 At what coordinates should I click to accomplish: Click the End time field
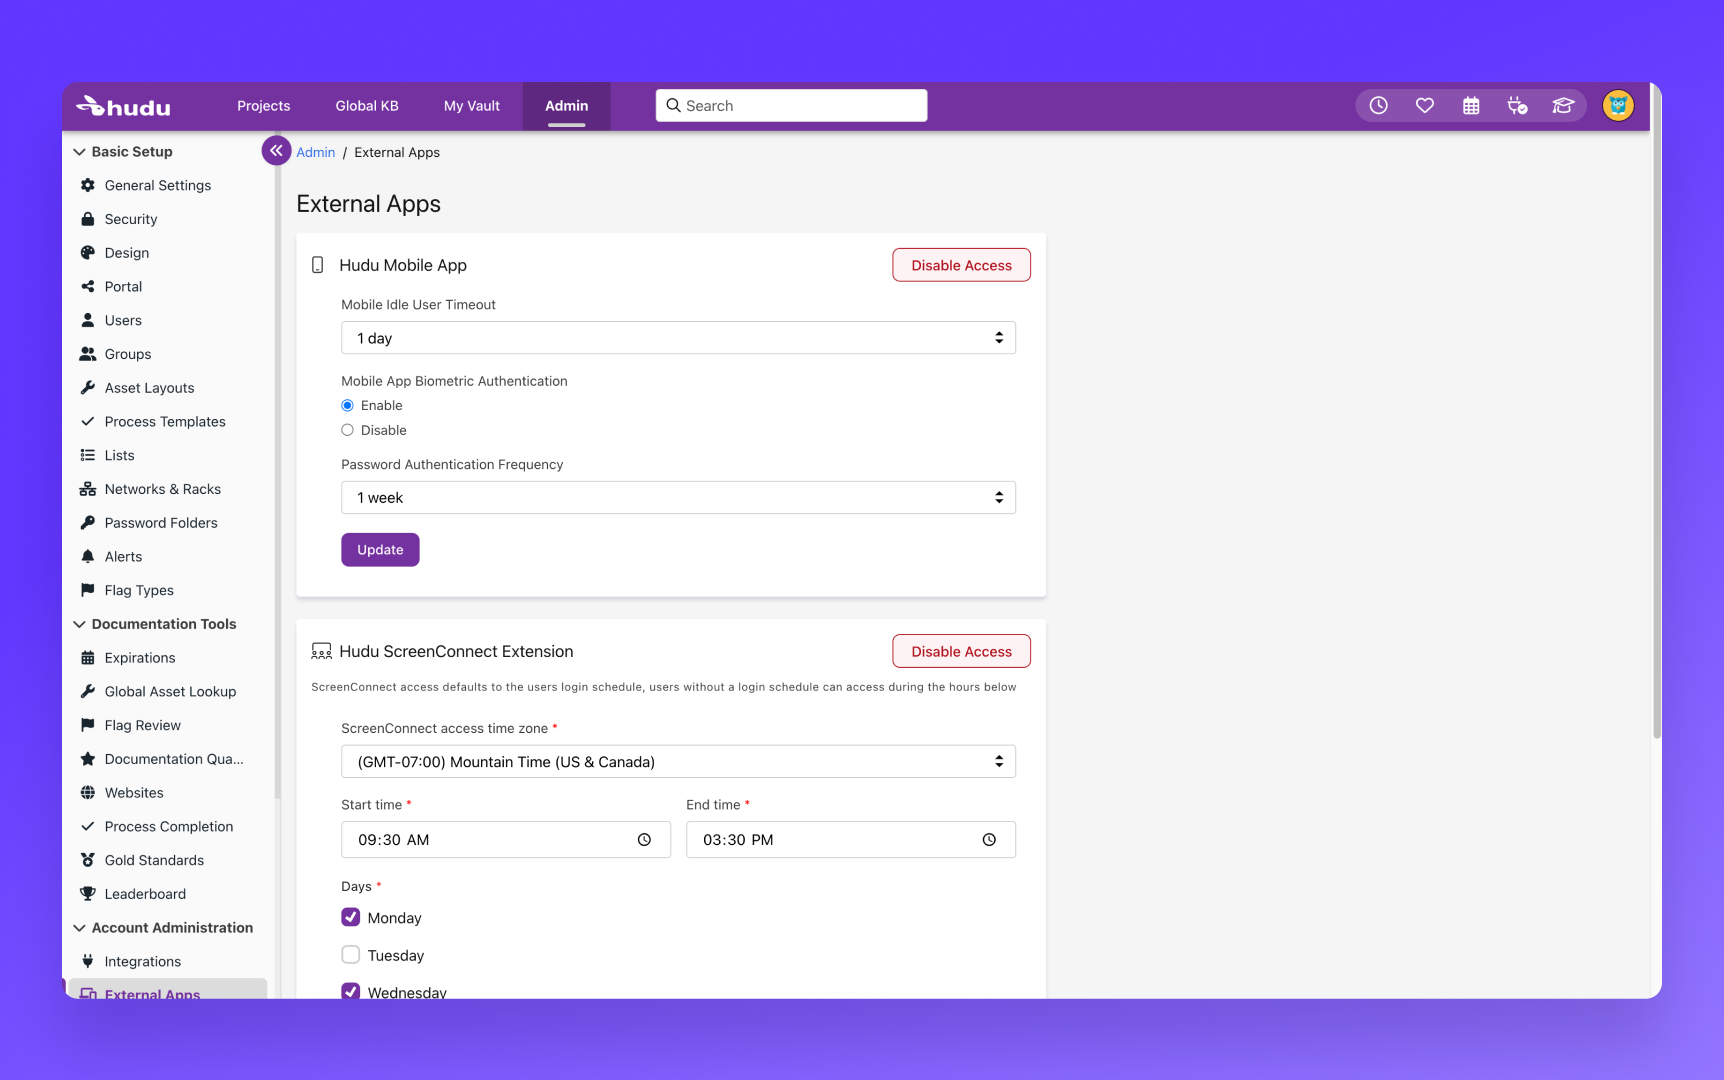click(x=851, y=840)
